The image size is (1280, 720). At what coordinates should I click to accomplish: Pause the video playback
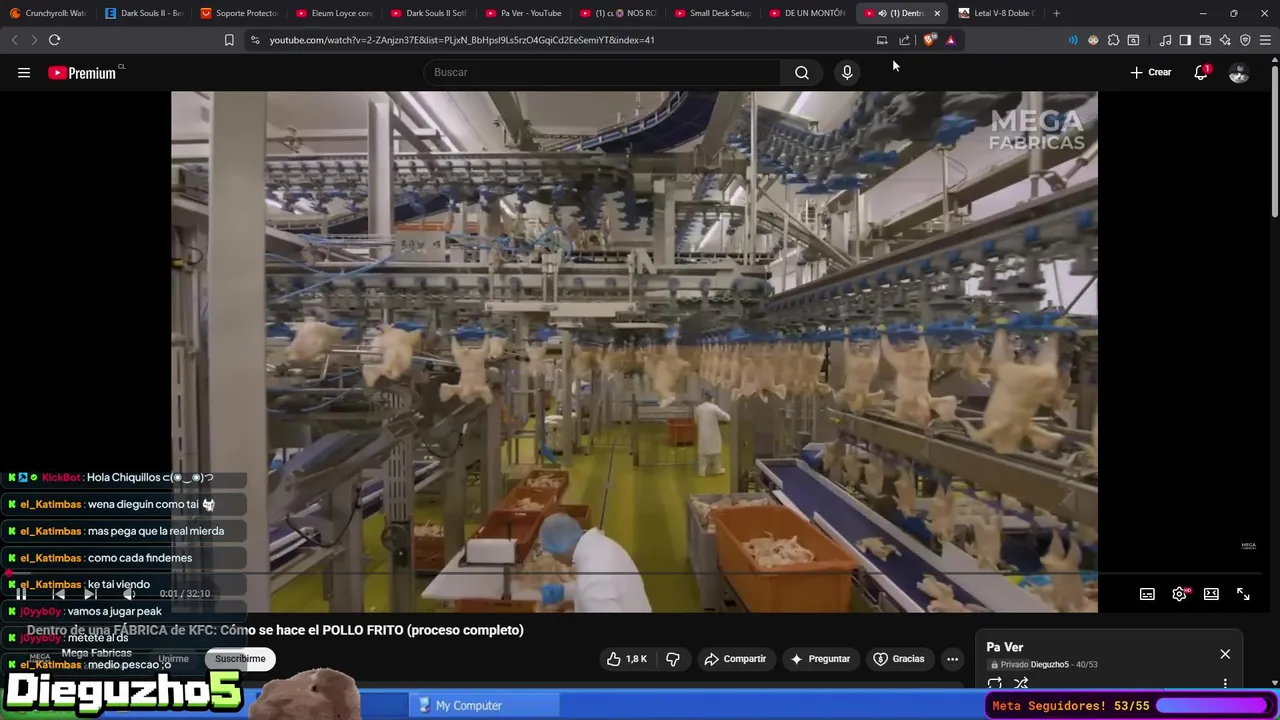tap(21, 593)
